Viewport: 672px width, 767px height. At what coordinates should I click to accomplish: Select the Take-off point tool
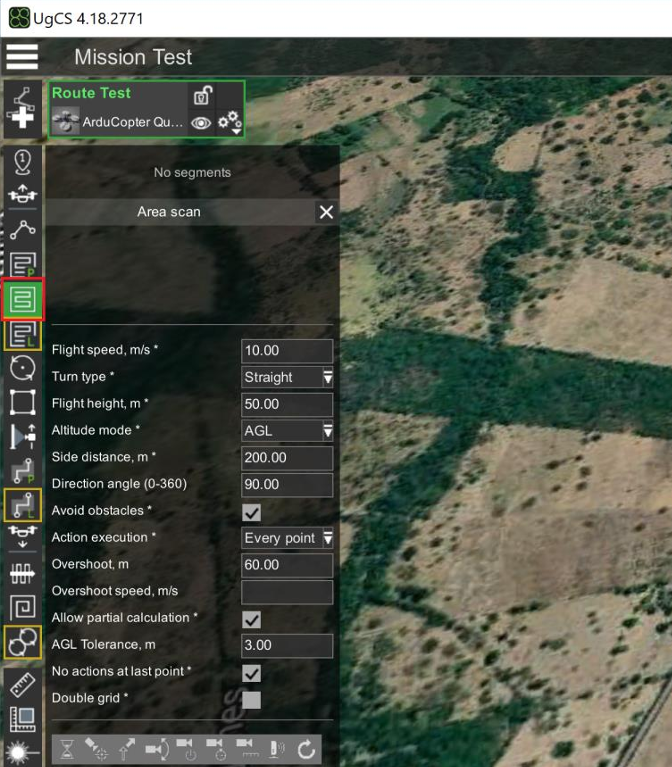pyautogui.click(x=22, y=193)
